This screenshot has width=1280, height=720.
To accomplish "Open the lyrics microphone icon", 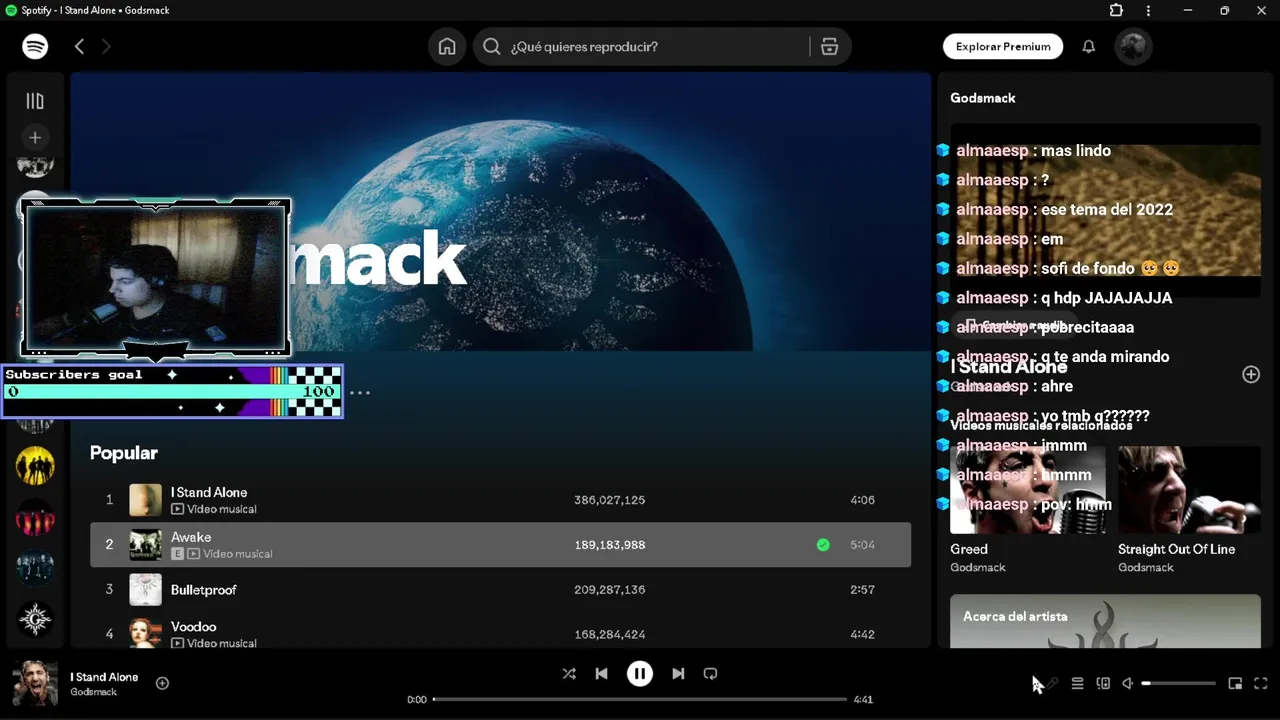I will point(1051,684).
